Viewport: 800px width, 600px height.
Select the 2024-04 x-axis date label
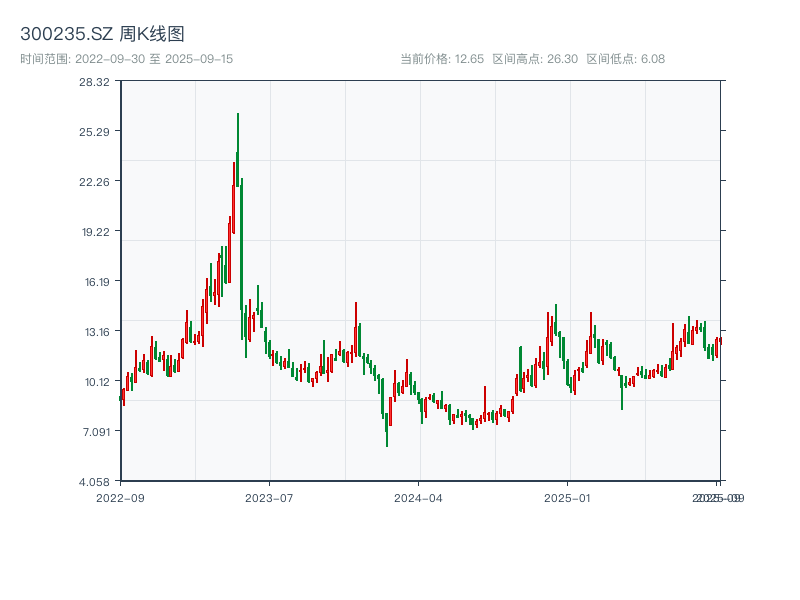coord(419,497)
